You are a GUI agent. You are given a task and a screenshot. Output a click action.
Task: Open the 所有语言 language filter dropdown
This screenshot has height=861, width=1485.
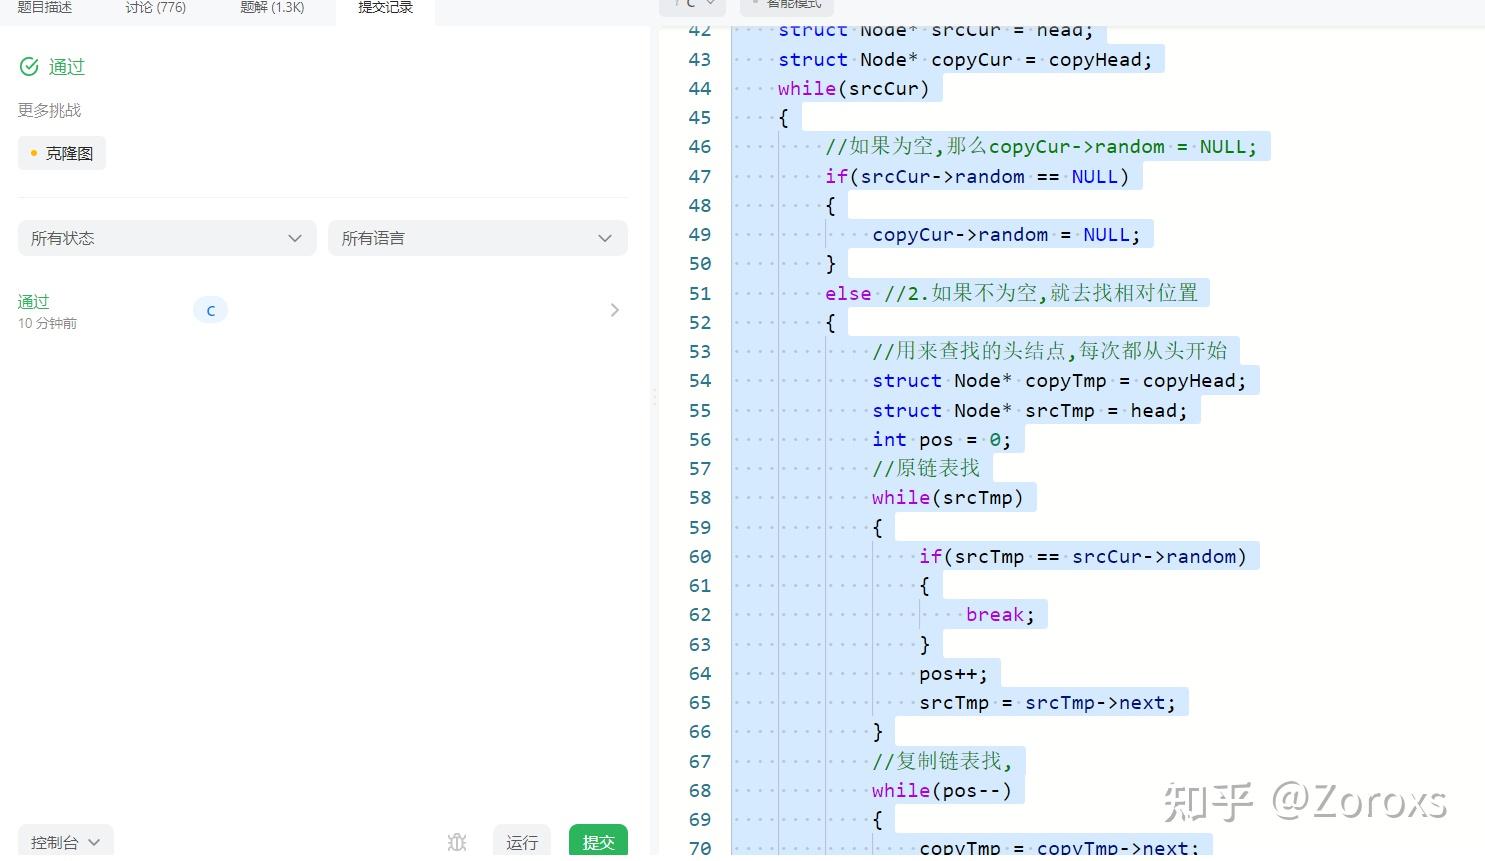477,238
